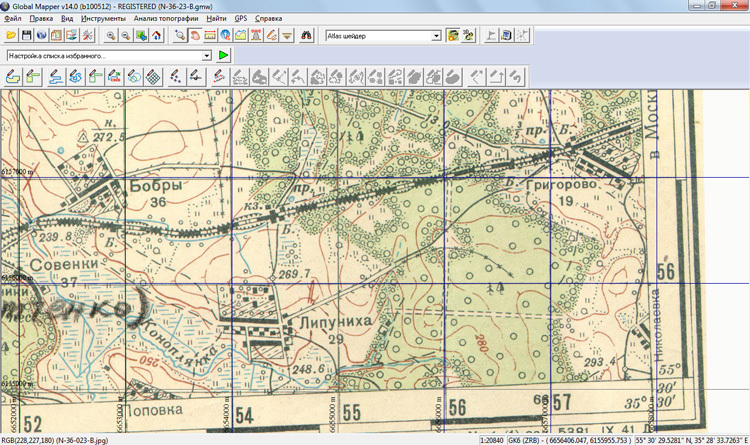Open the Инструменты menu
This screenshot has width=750, height=445.
click(103, 18)
